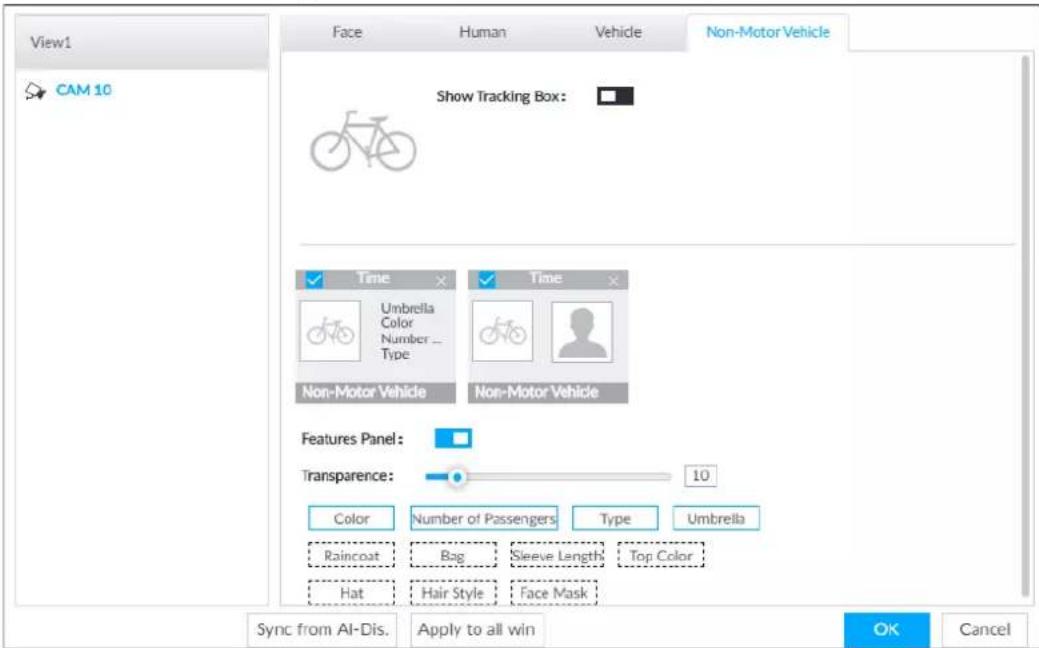Viewport: 1039px width, 648px height.
Task: Click the Transparence value field
Action: [x=700, y=476]
